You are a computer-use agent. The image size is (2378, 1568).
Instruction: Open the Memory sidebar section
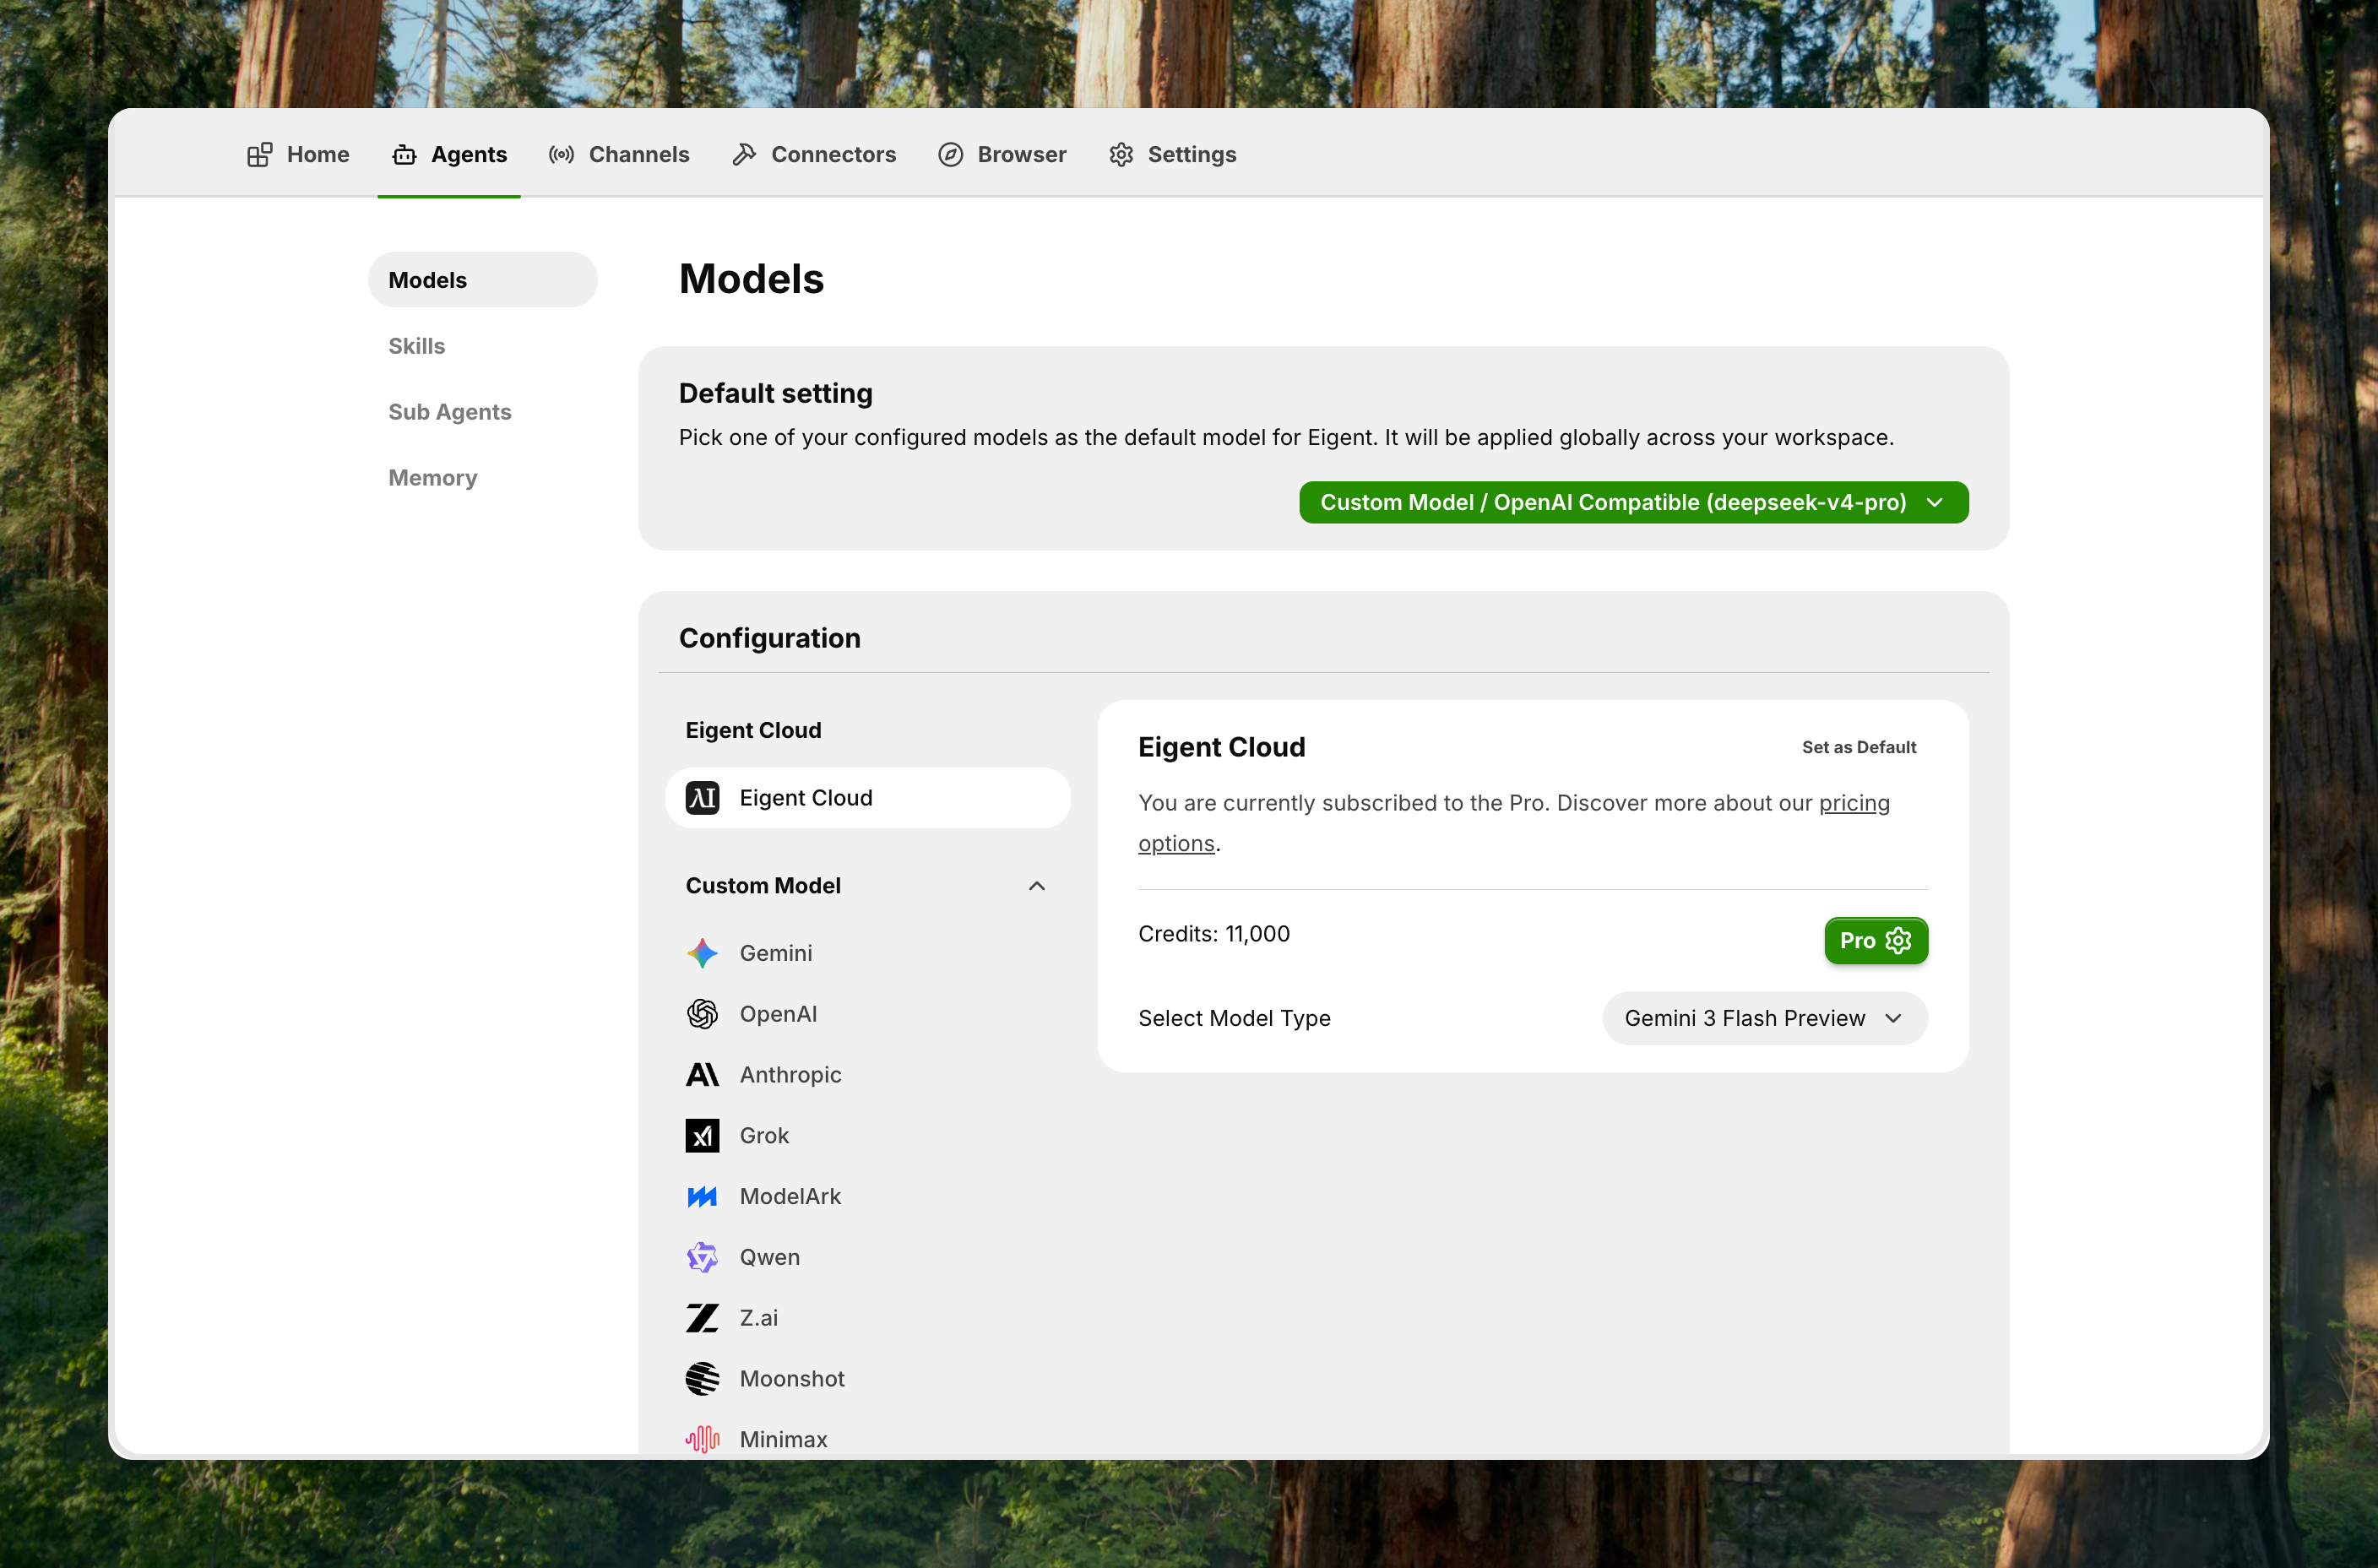tap(483, 478)
